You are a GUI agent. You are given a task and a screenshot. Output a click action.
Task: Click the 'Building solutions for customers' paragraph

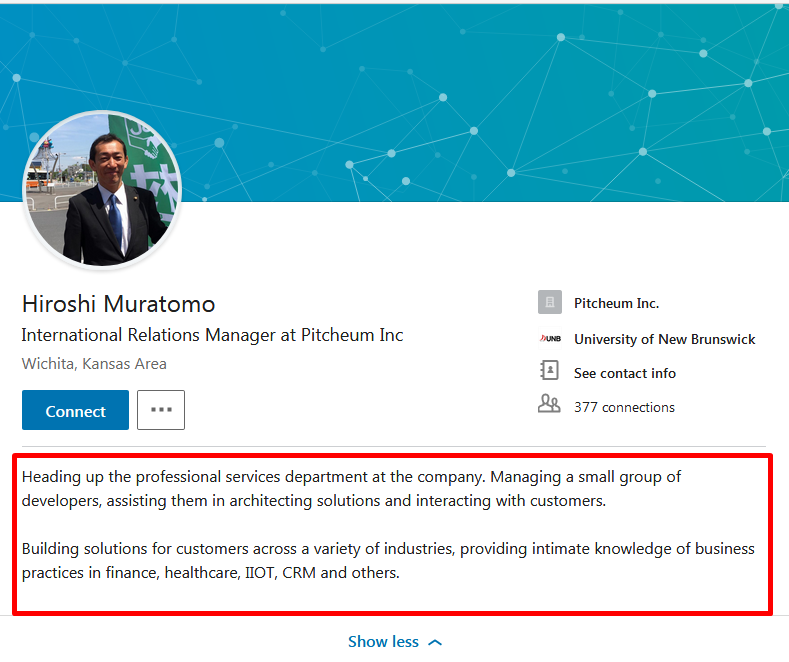(388, 560)
